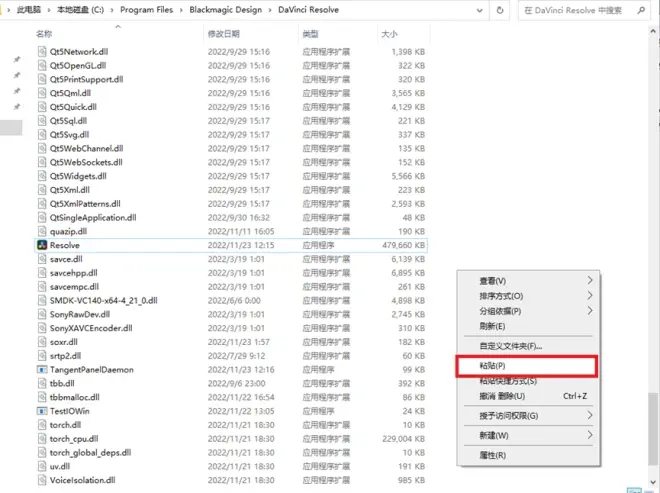Select file Qt5Quick.dll
This screenshot has height=493, width=660.
point(73,107)
